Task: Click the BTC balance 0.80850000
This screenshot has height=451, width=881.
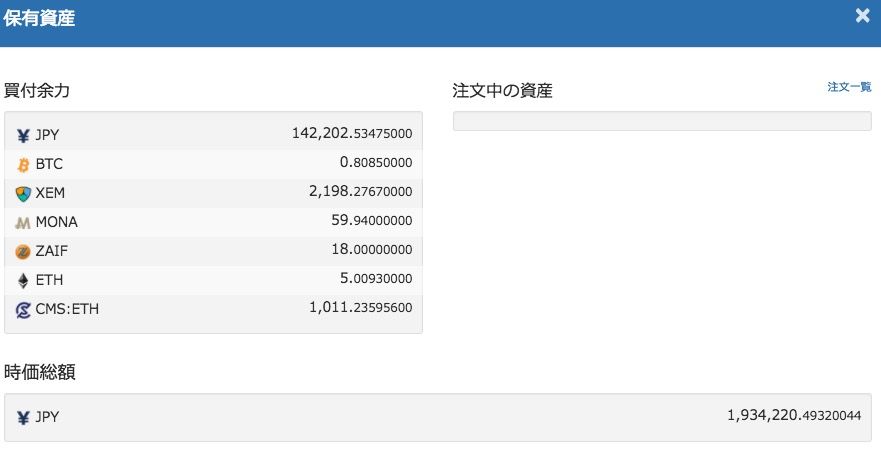Action: [376, 163]
